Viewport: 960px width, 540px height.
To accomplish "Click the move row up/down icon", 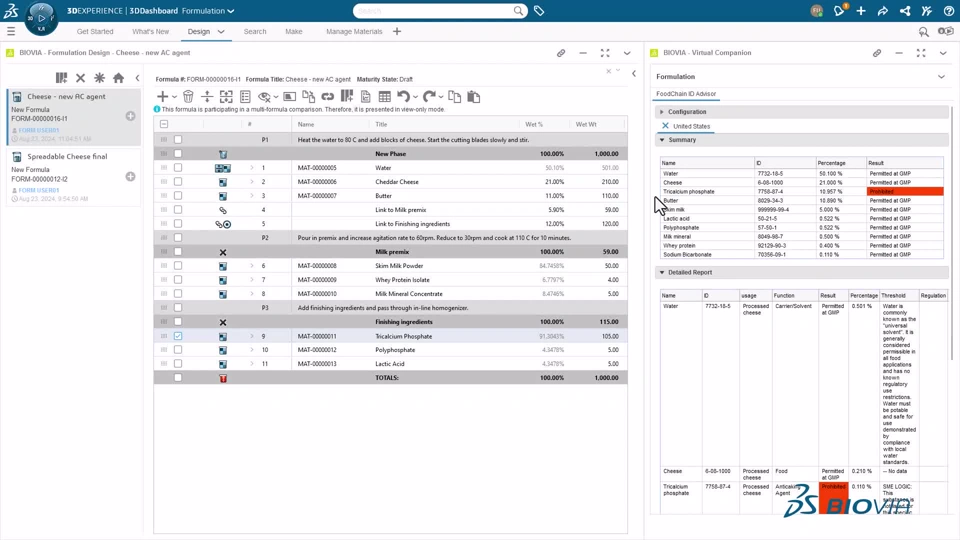I will 207,97.
